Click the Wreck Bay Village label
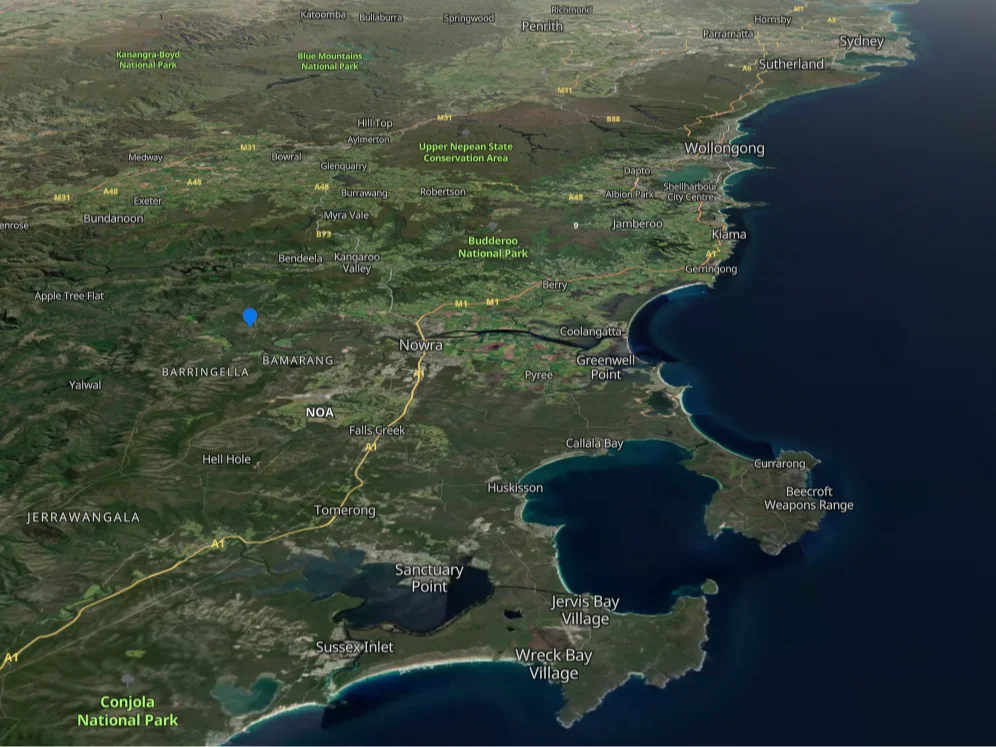The height and width of the screenshot is (747, 996). (x=553, y=664)
